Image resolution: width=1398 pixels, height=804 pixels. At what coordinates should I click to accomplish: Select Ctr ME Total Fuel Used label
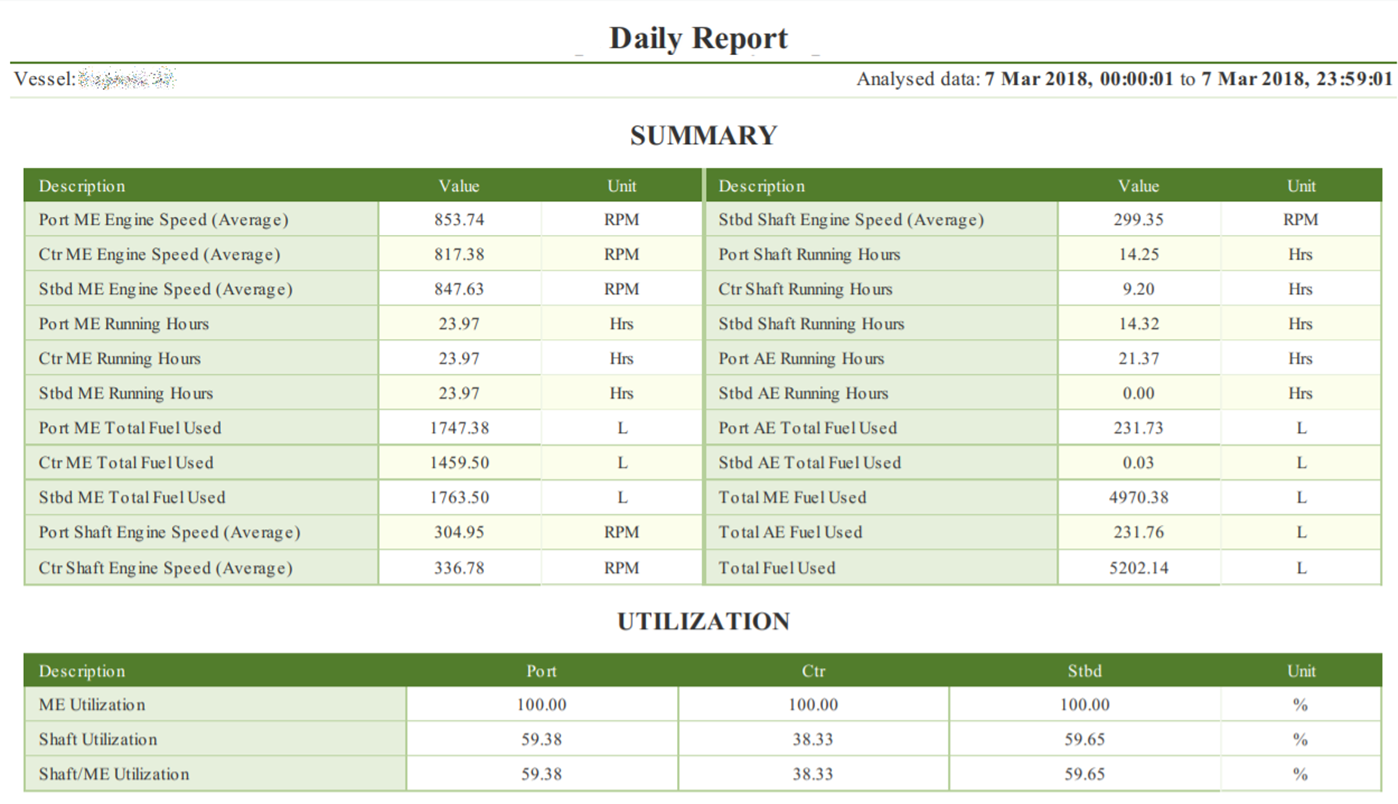[126, 463]
